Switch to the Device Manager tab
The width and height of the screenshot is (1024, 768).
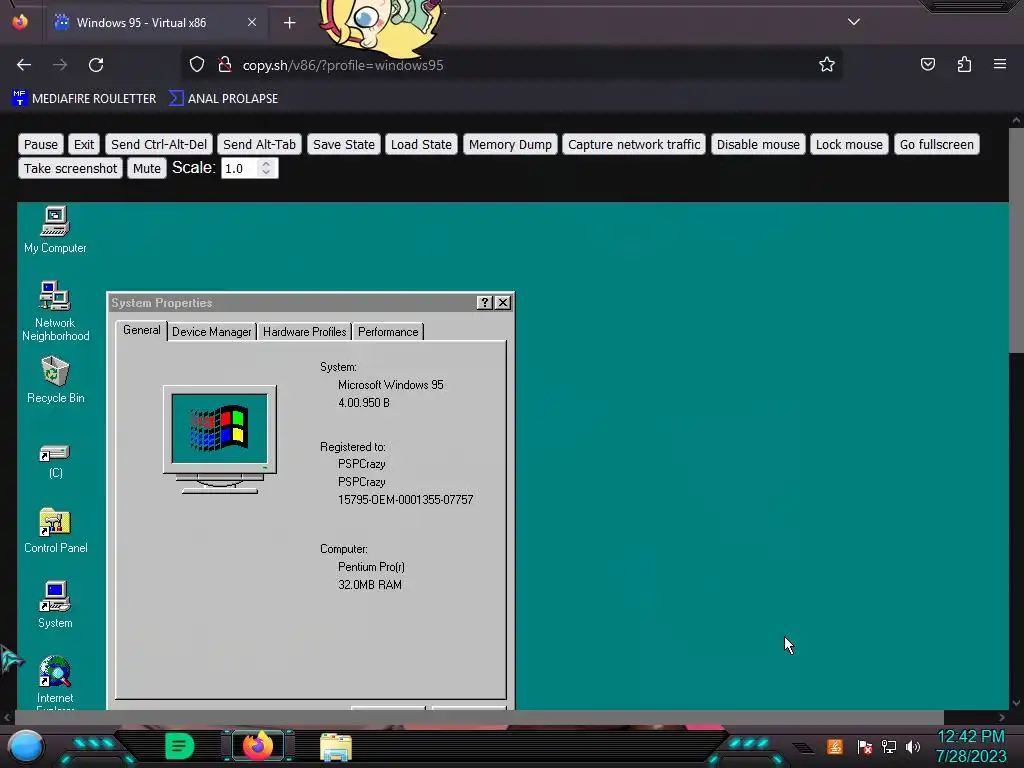click(212, 332)
